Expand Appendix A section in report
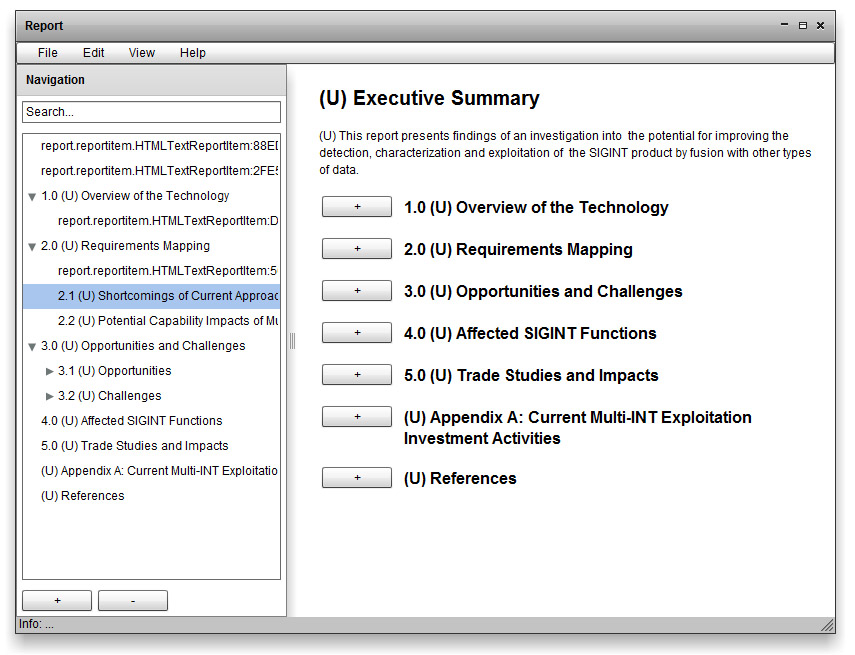 coord(356,417)
